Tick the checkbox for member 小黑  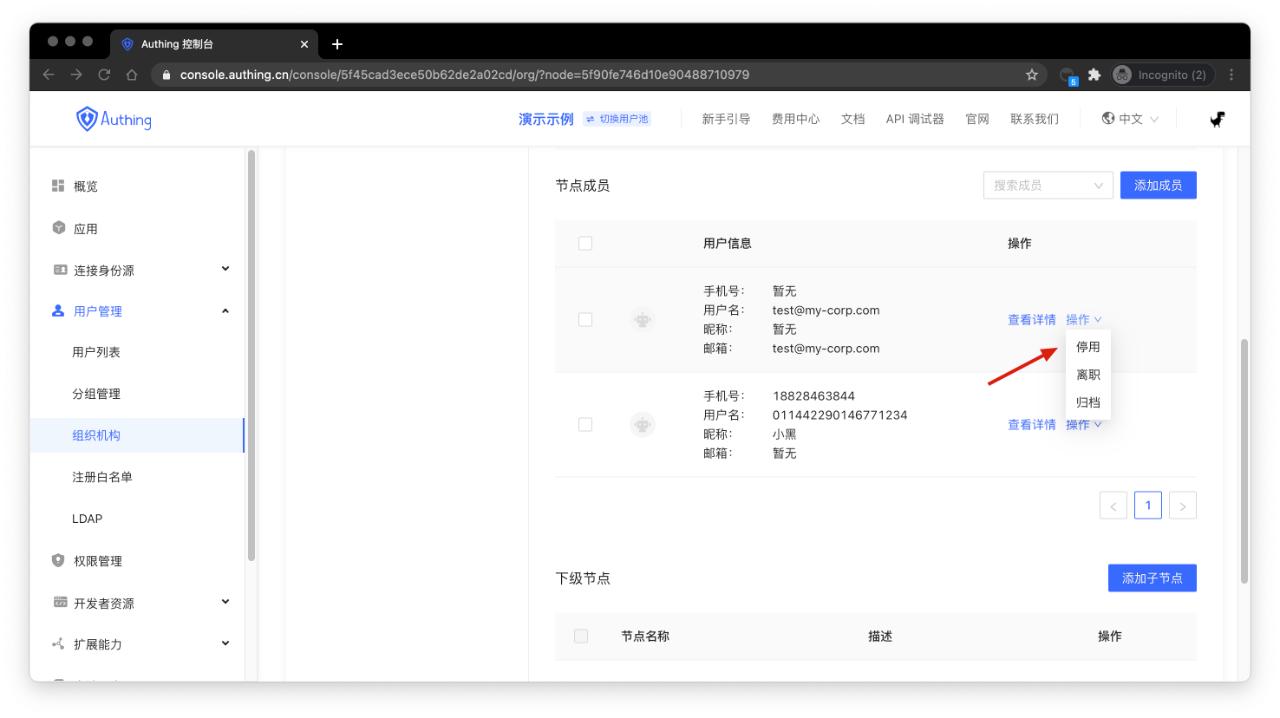(x=585, y=424)
